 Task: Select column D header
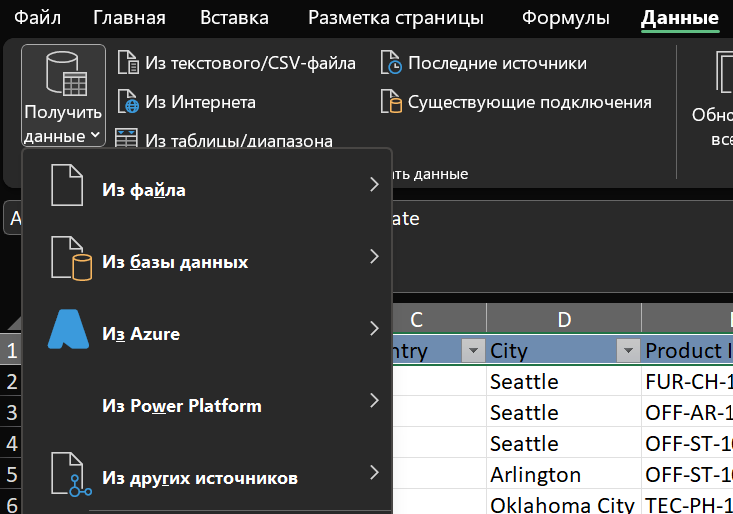coord(564,319)
